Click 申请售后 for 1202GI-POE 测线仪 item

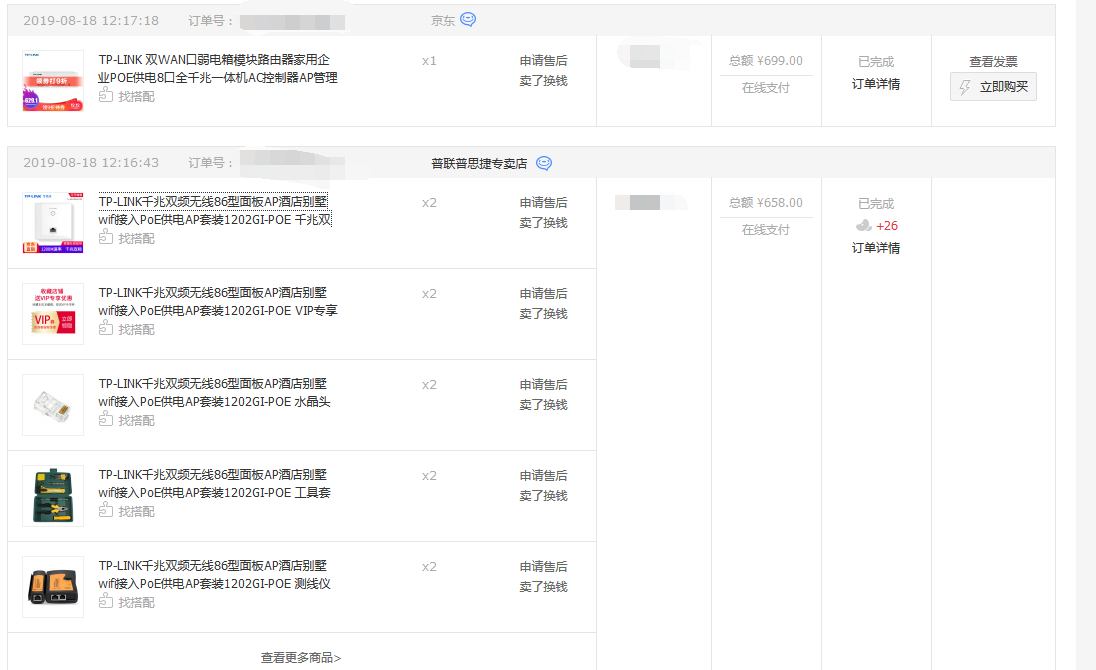coord(543,566)
